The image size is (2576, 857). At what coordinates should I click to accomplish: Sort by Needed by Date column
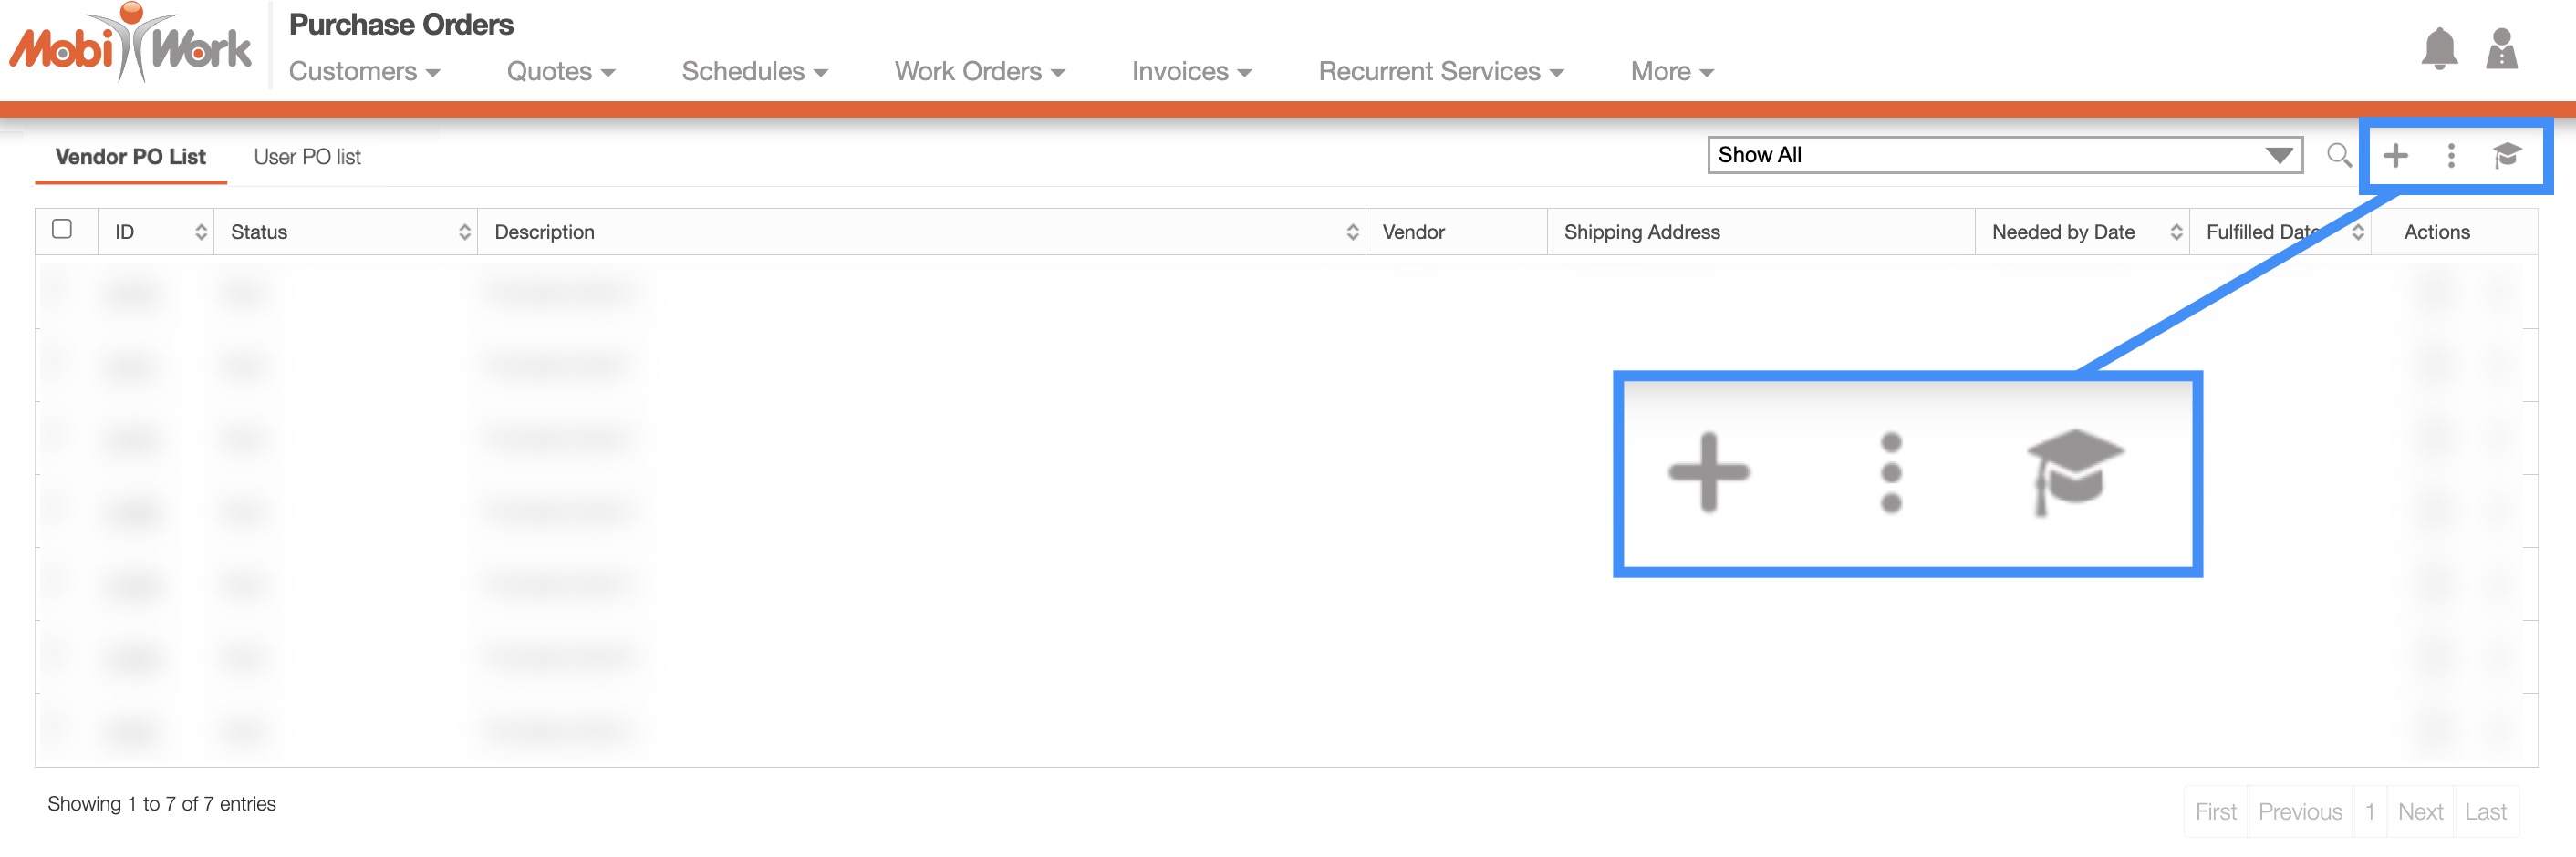click(2080, 232)
